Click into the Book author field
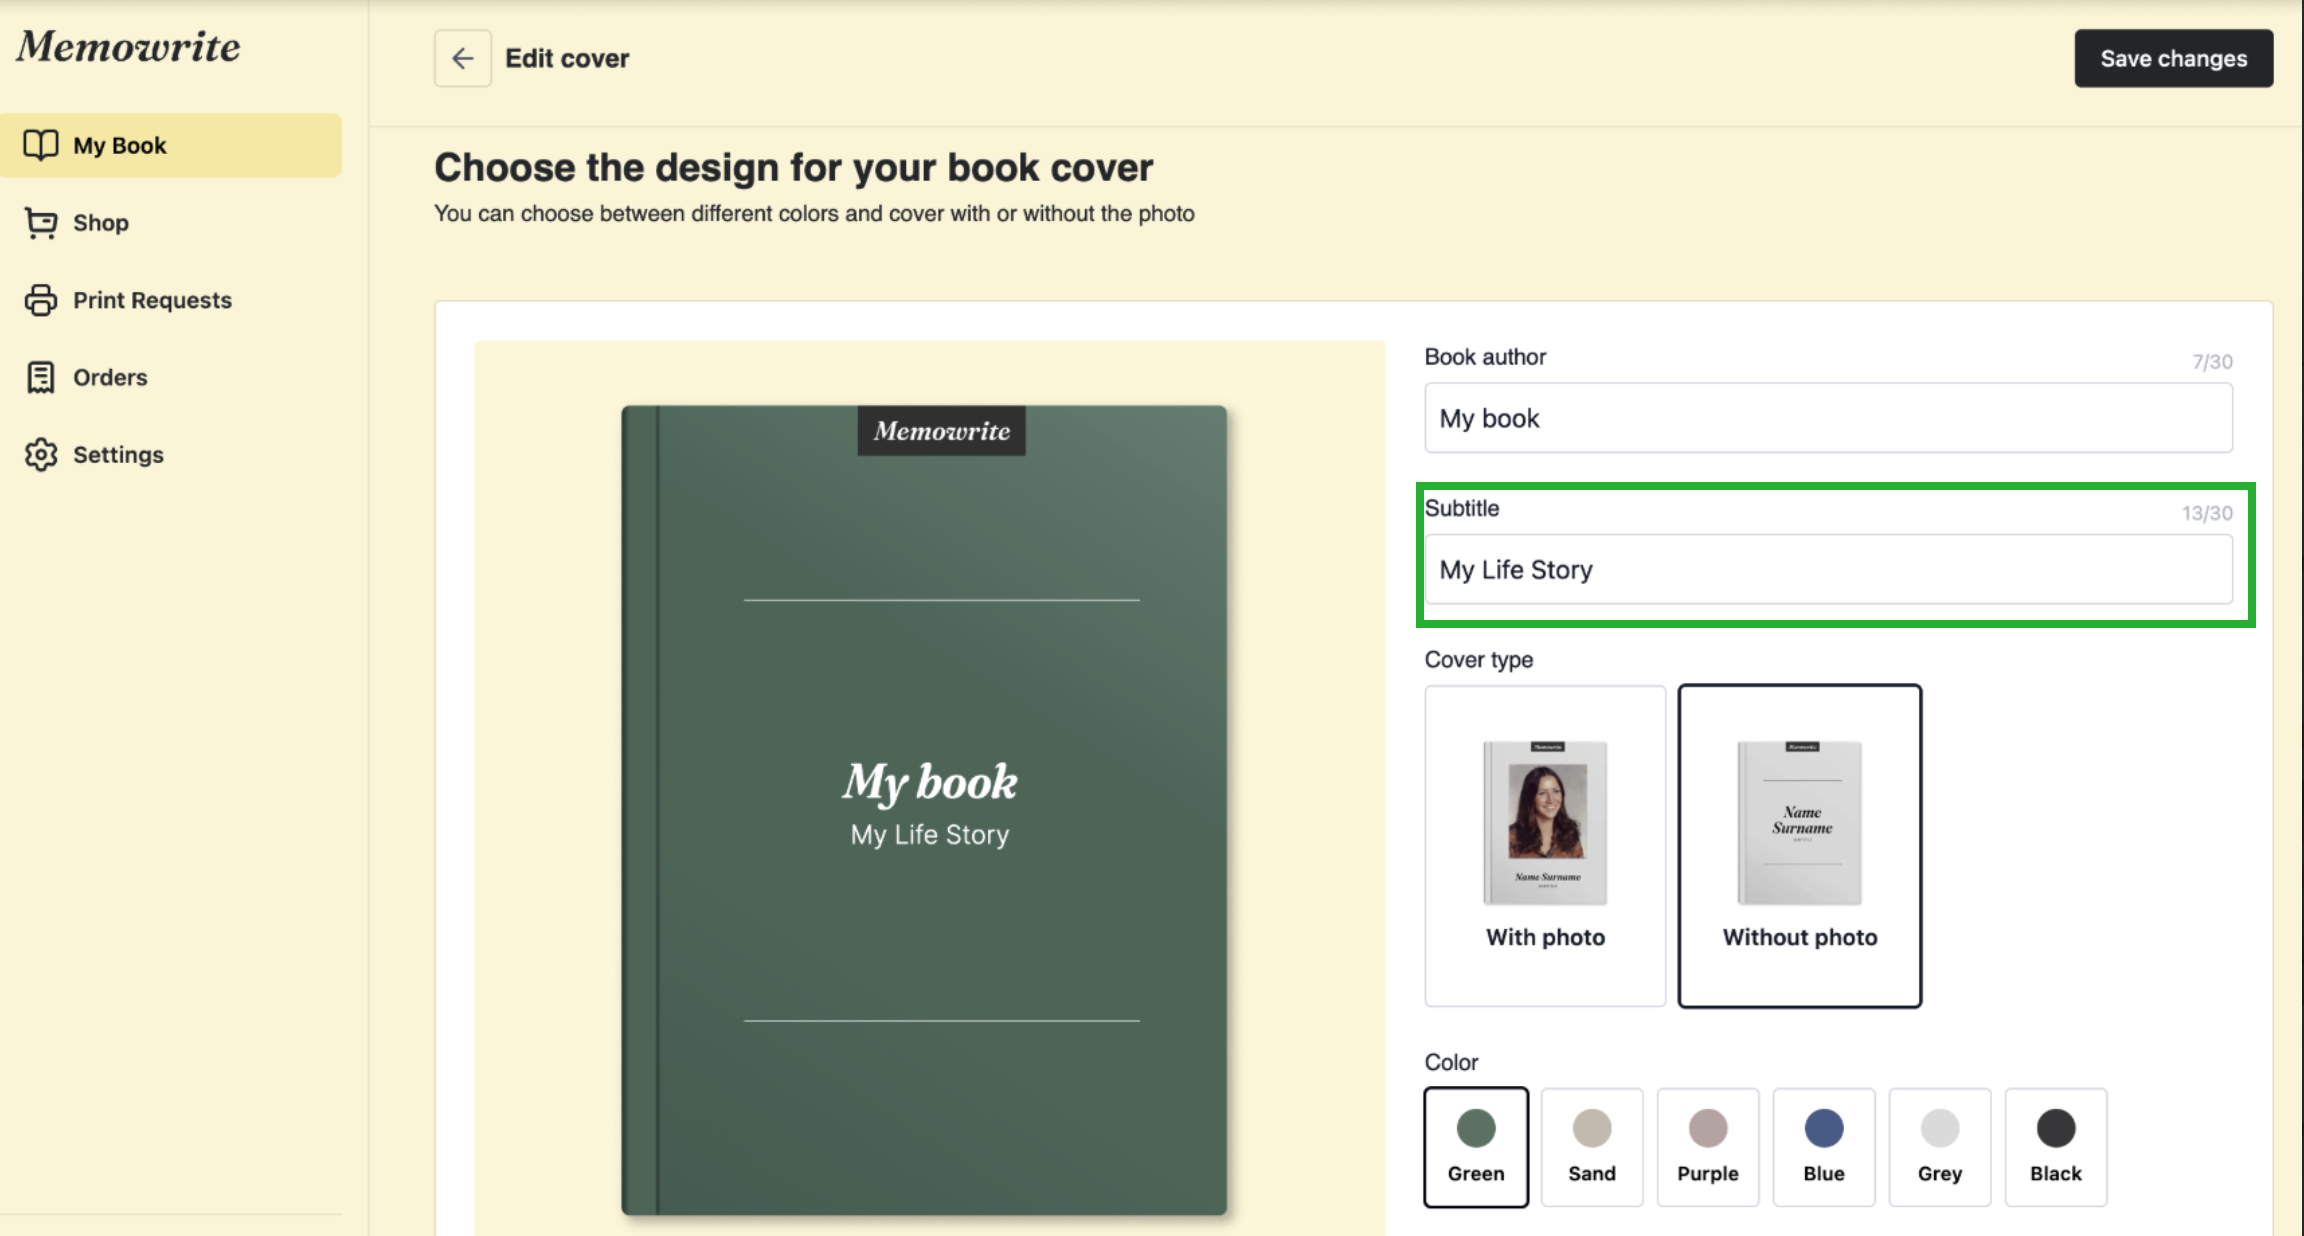The width and height of the screenshot is (2304, 1236). point(1828,418)
